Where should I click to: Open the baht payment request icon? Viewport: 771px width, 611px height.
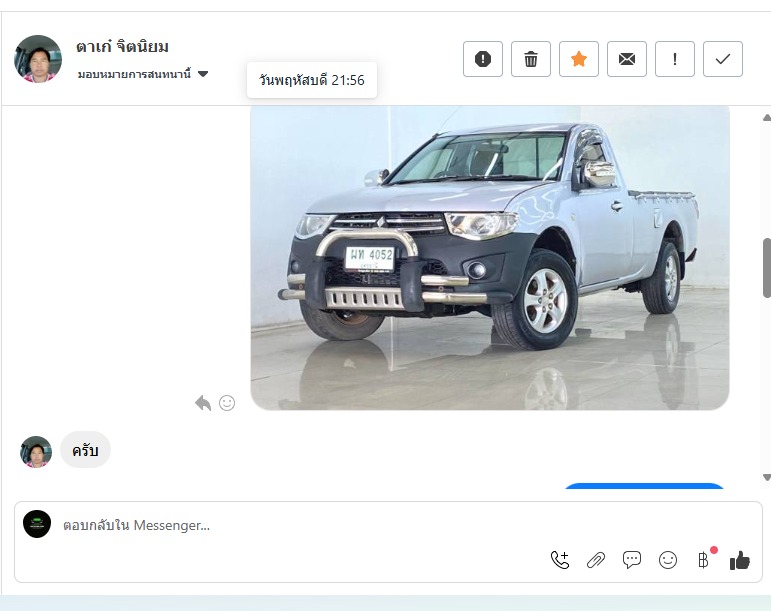pos(704,560)
